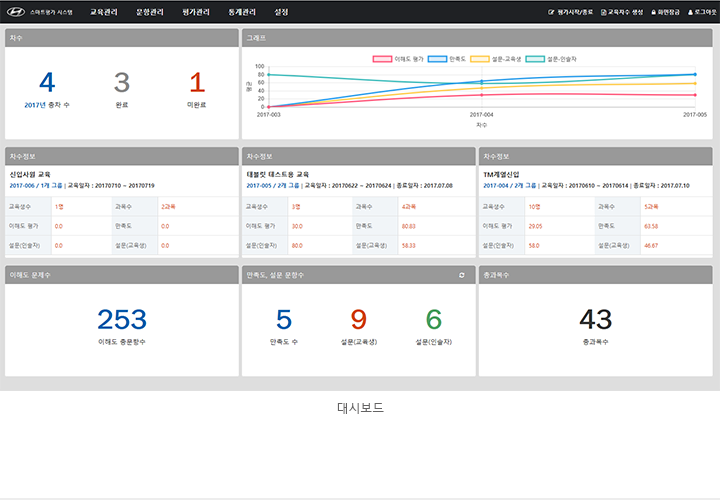Image resolution: width=720 pixels, height=500 pixels.
Task: Toggle the 이해도 평가 legend swatch
Action: 382,59
